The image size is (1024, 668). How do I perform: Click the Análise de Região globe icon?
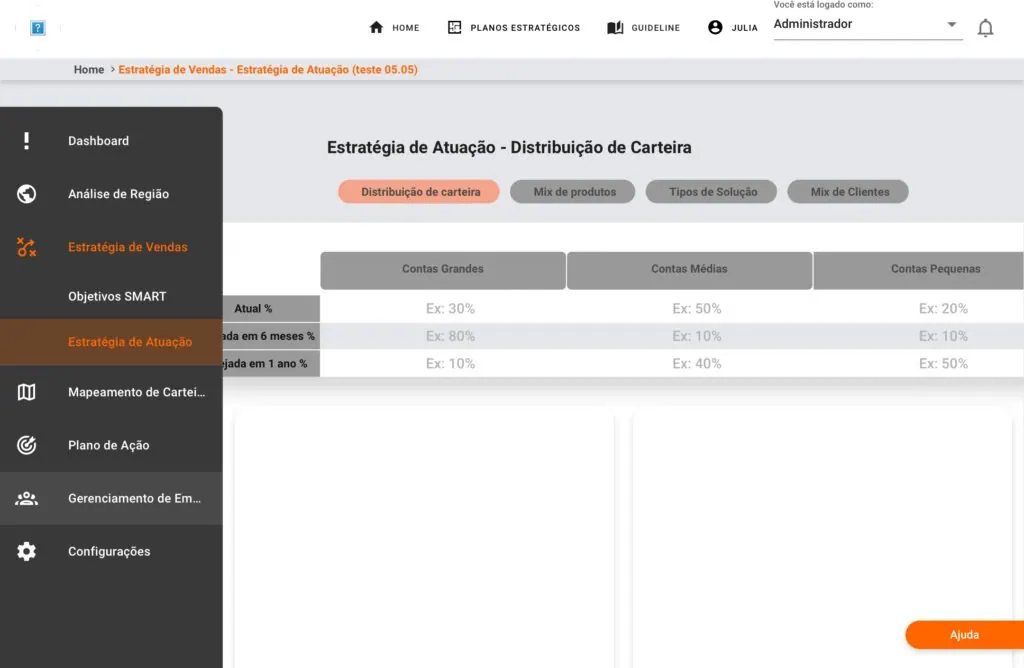coord(26,194)
